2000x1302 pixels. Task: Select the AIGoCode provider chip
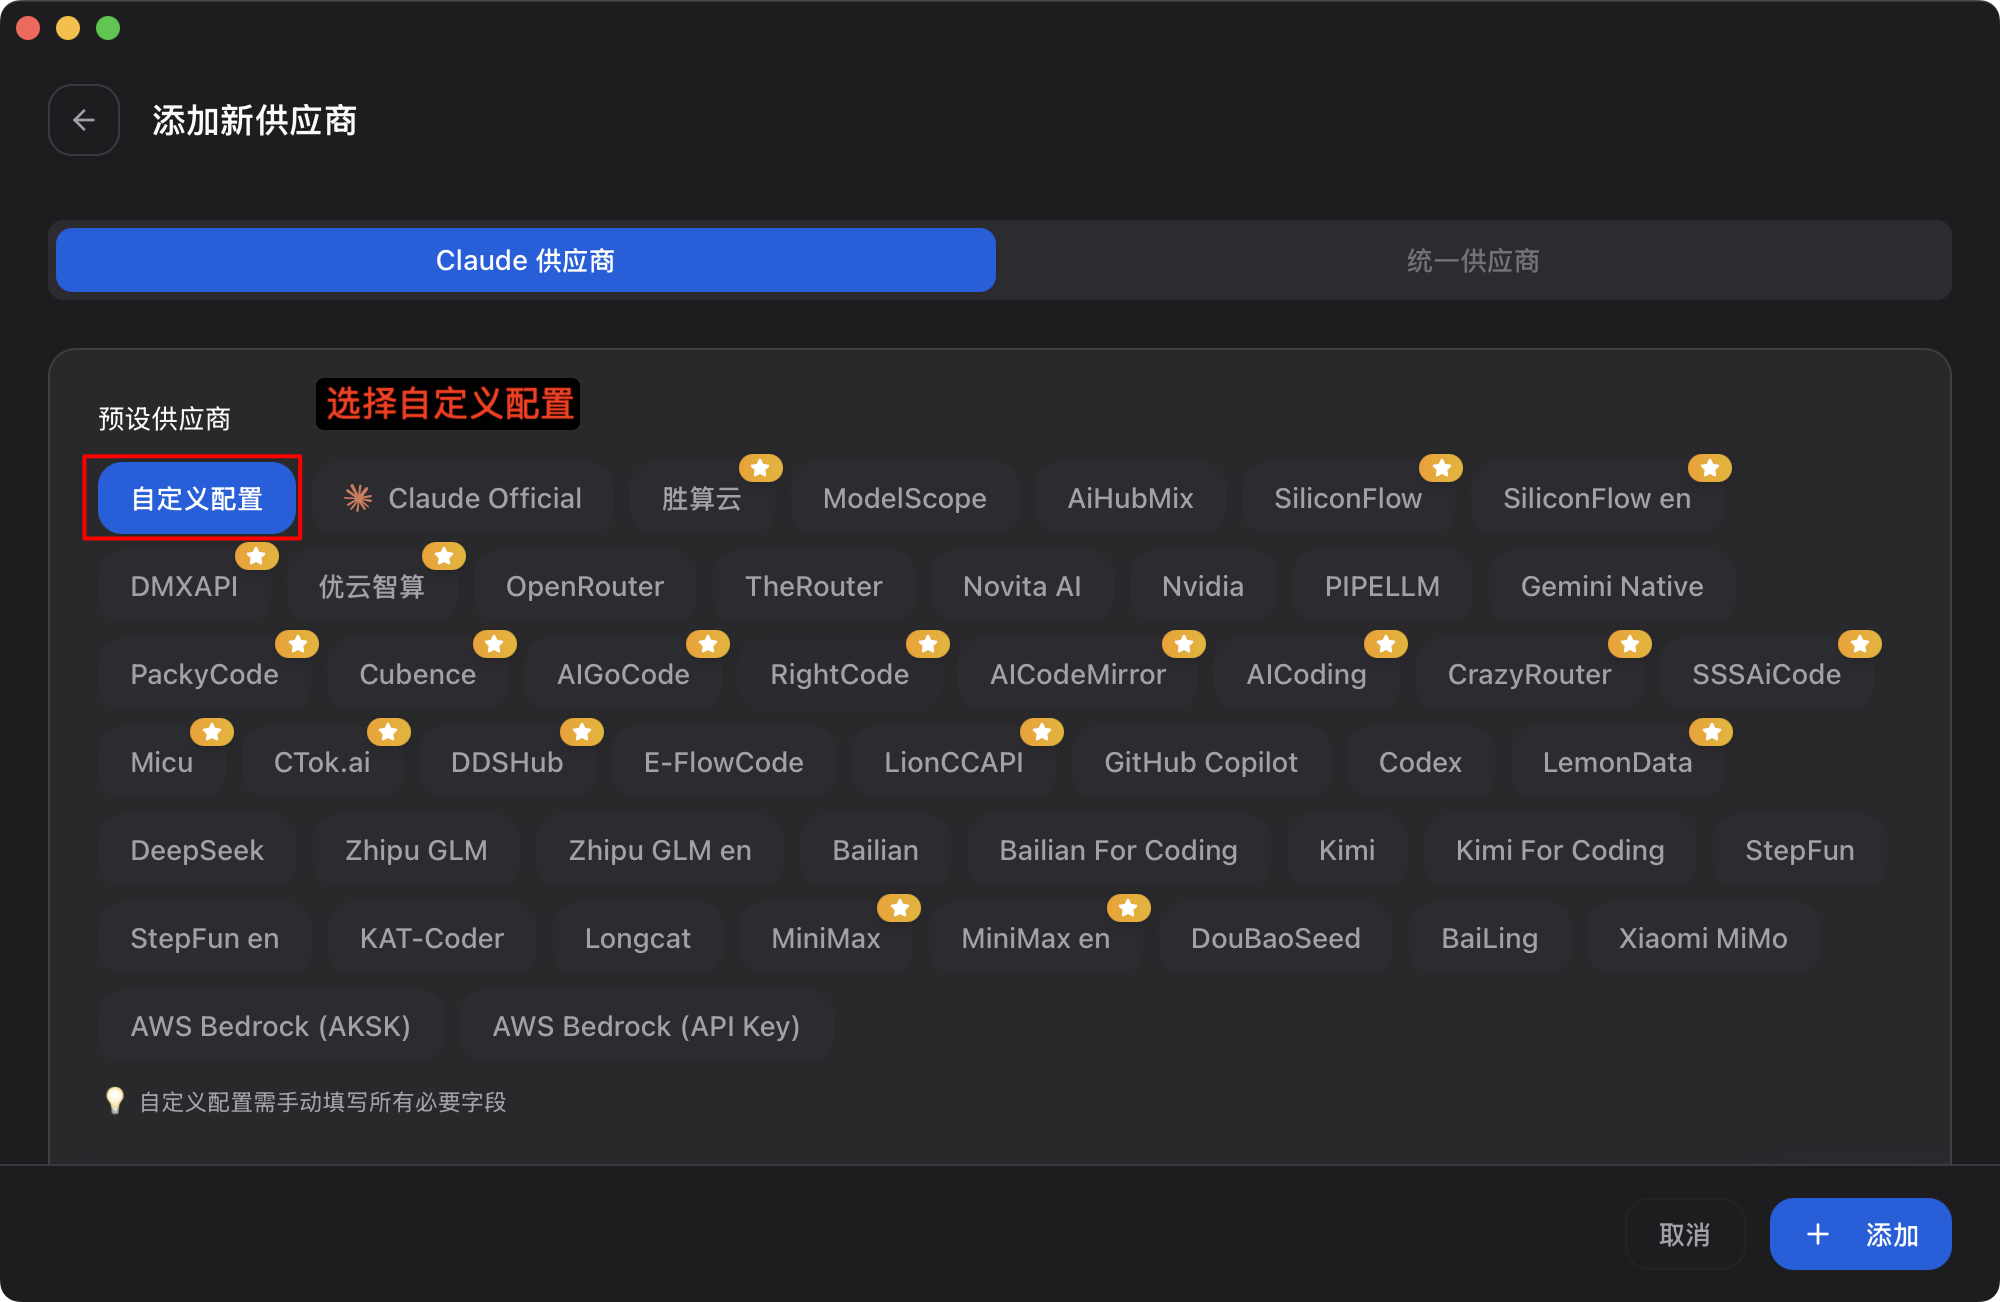(623, 674)
